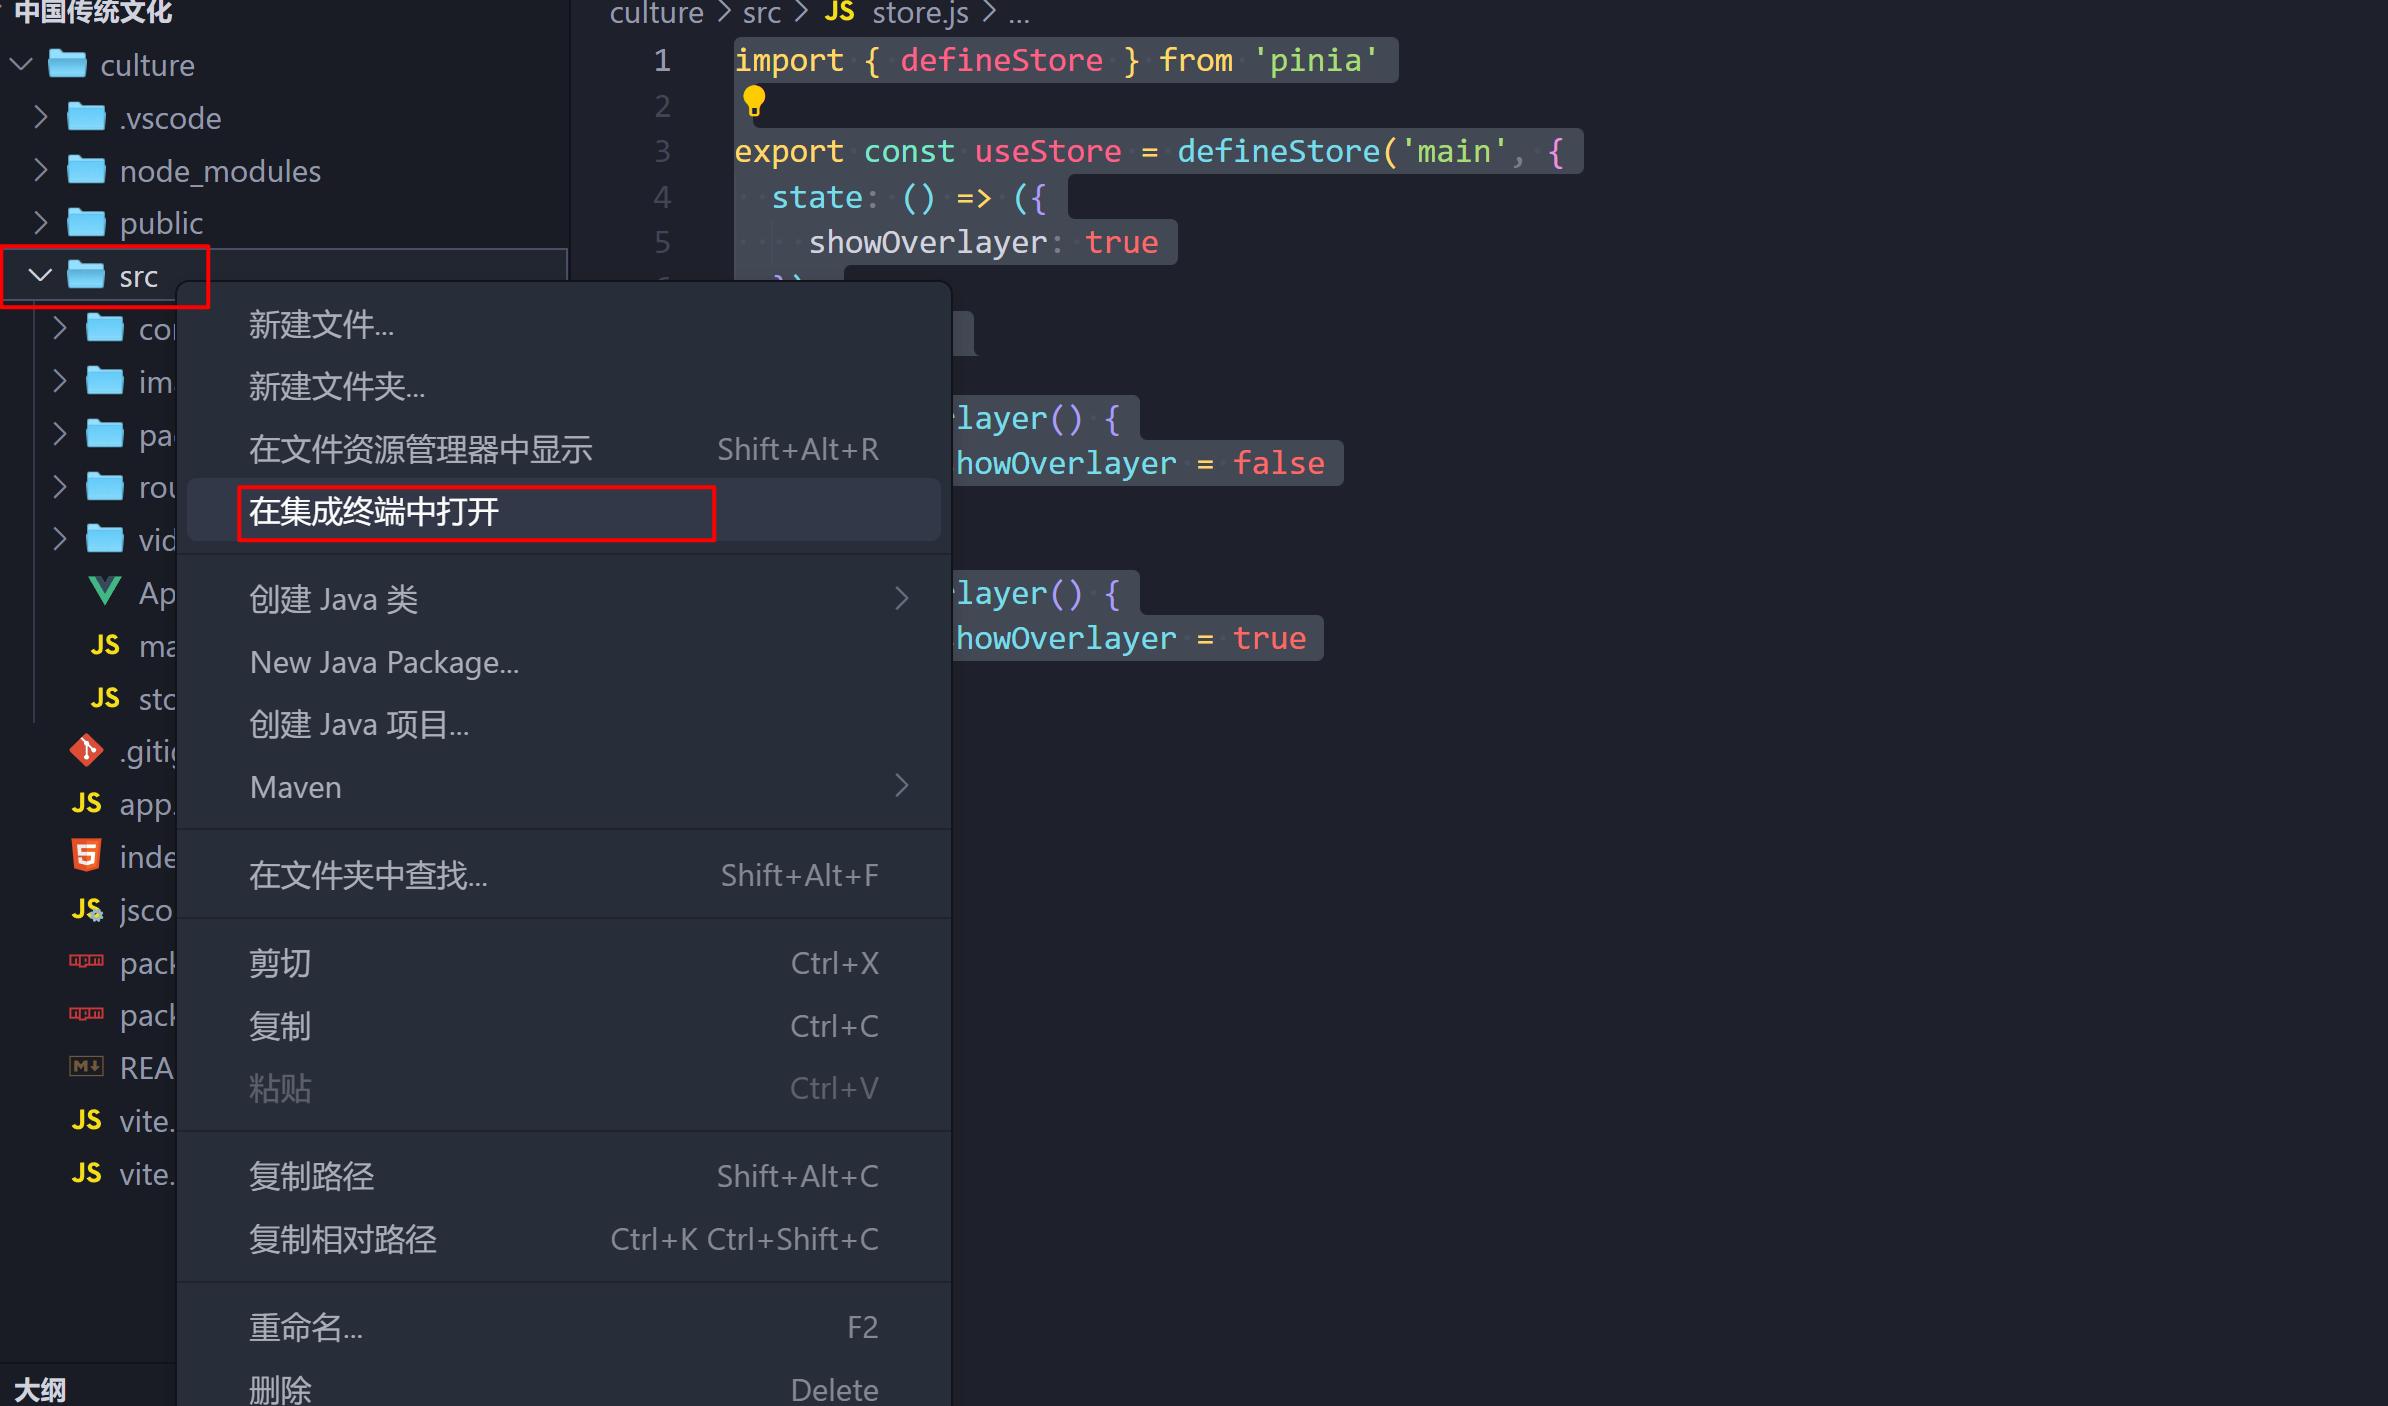Open the Maven submenu arrow
The image size is (2388, 1406).
coord(901,787)
